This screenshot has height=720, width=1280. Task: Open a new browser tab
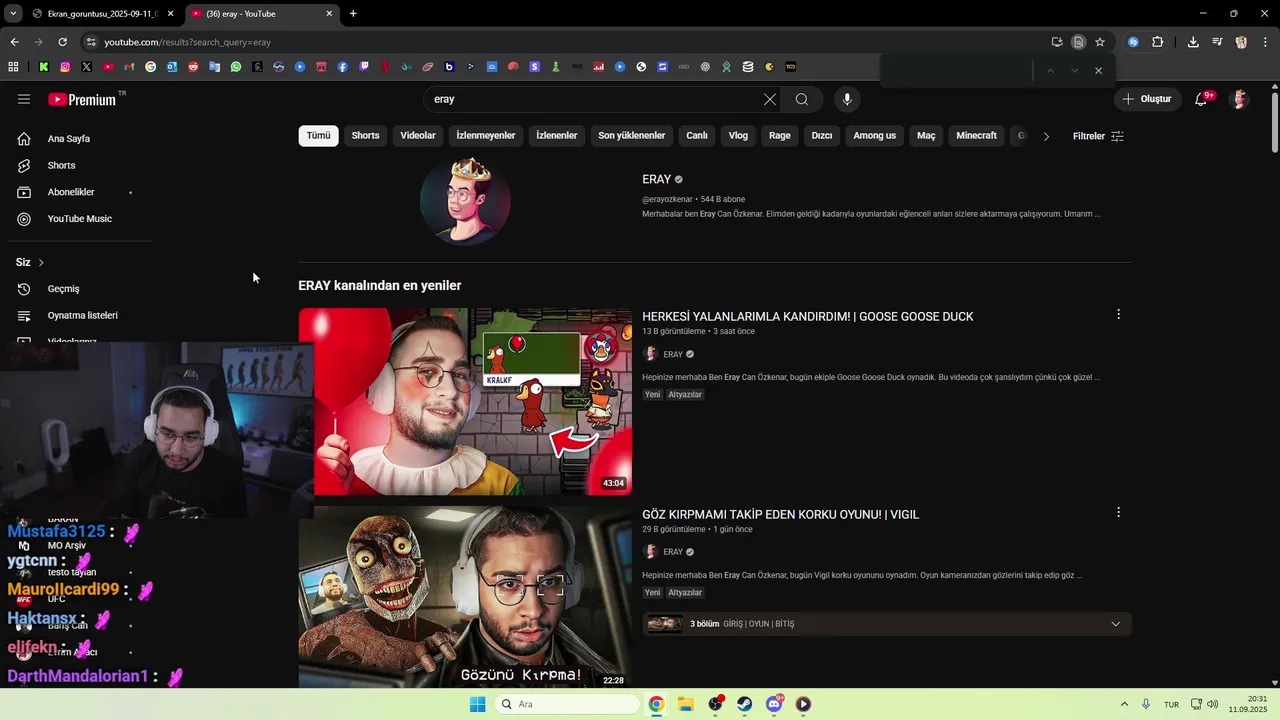(353, 14)
